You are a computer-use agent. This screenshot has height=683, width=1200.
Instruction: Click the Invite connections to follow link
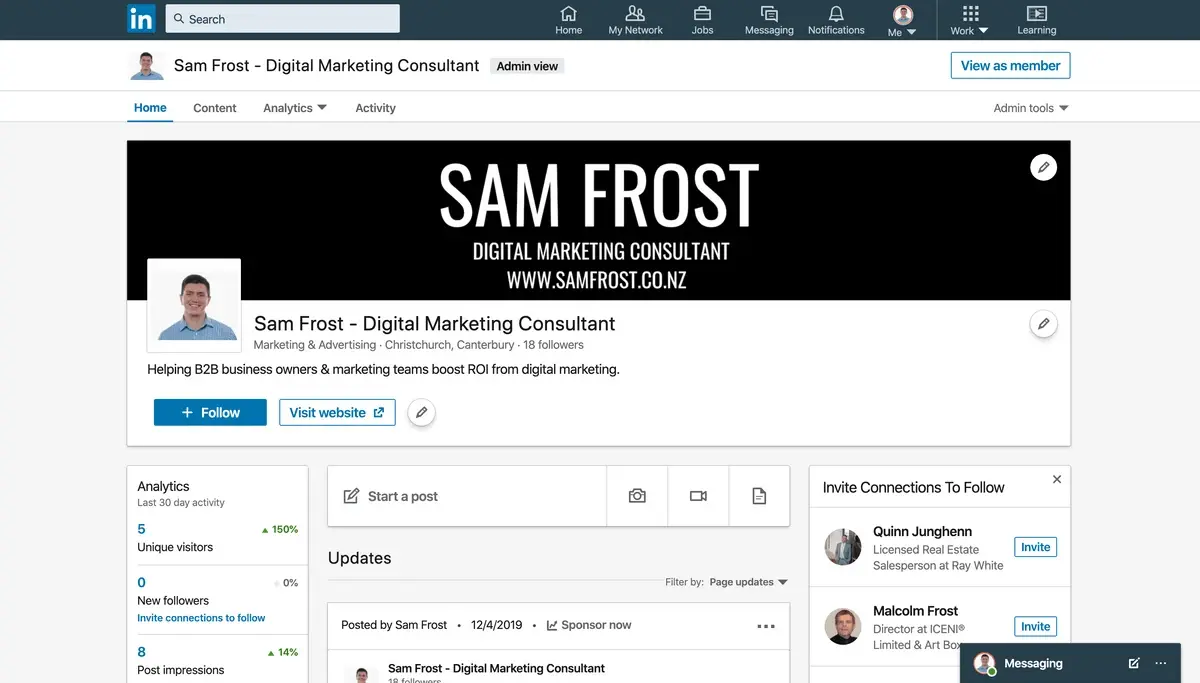tap(201, 618)
